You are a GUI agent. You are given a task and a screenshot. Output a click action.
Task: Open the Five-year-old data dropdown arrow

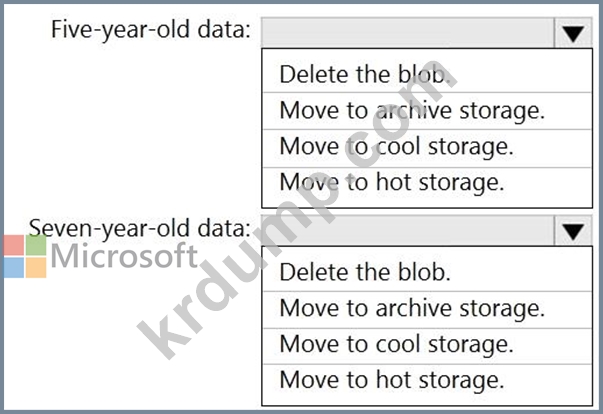tap(572, 32)
